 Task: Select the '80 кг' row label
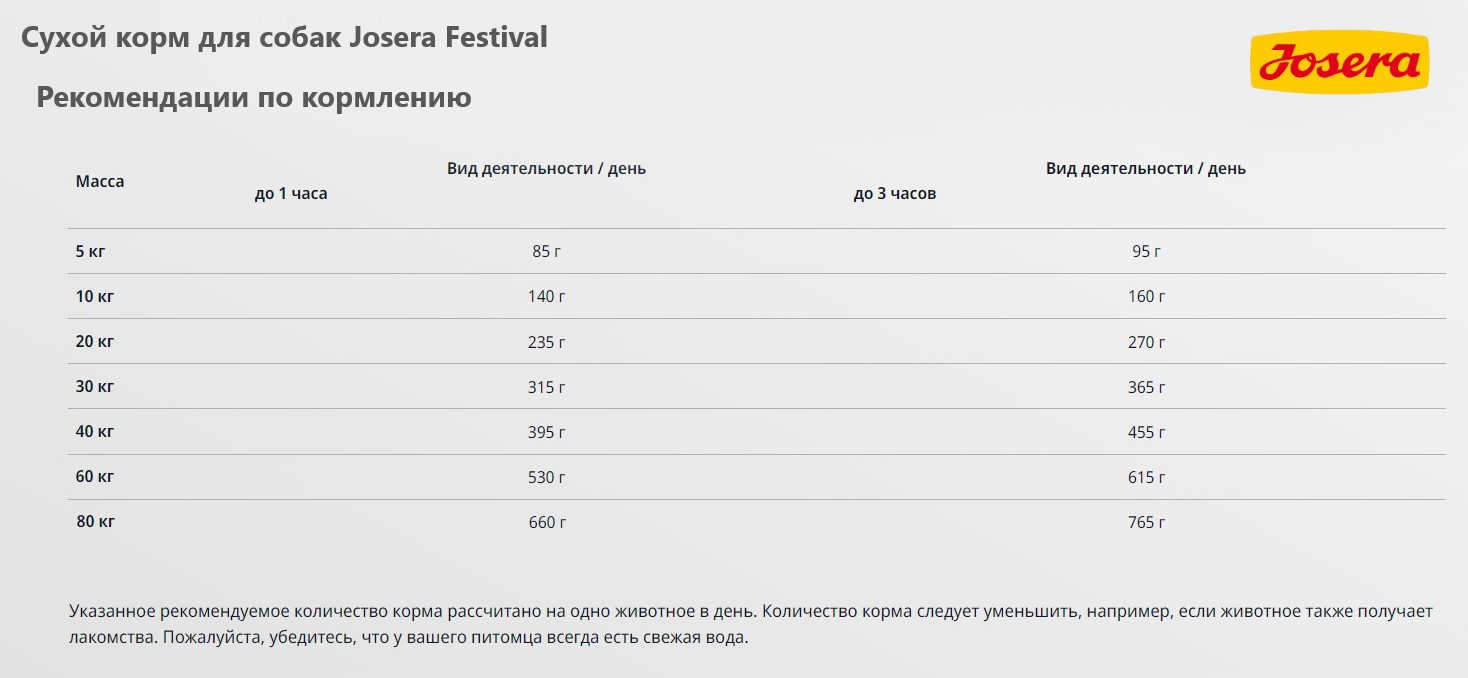95,522
